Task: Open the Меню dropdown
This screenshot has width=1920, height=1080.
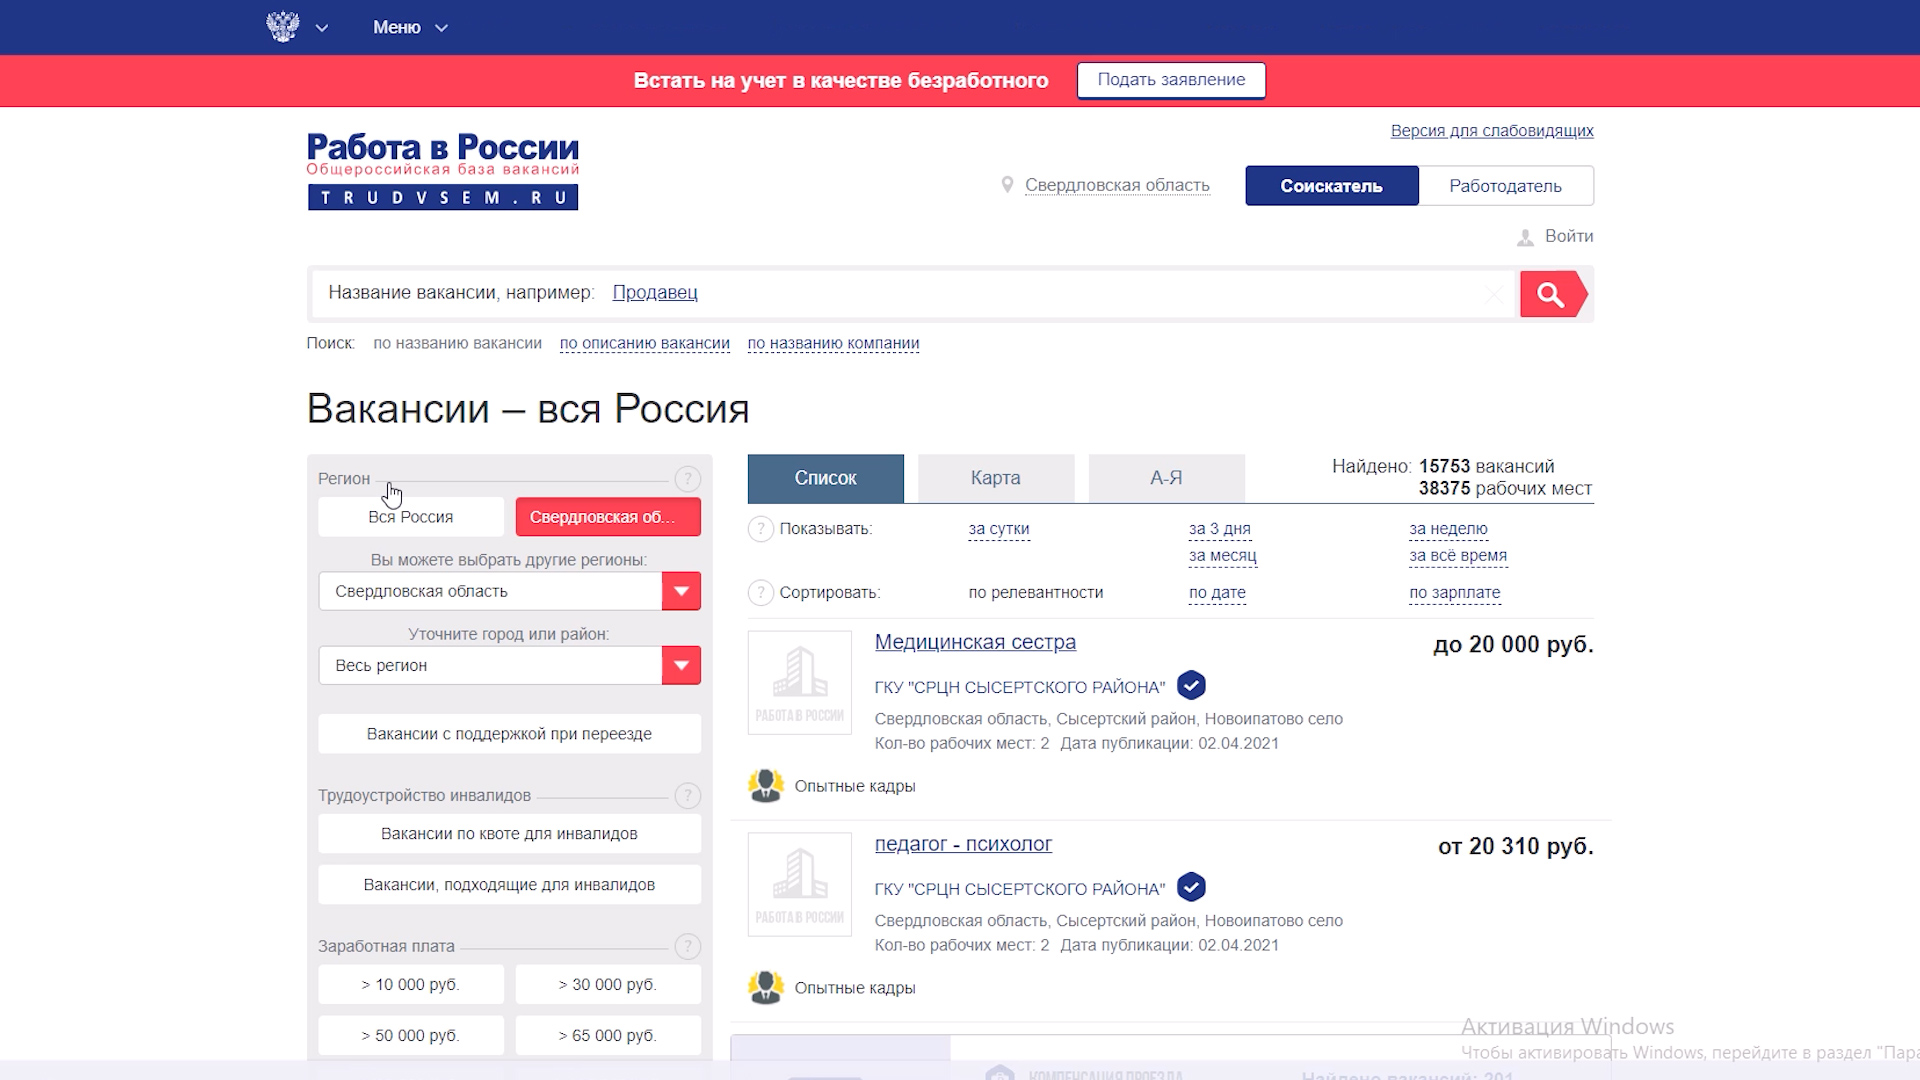Action: 410,27
